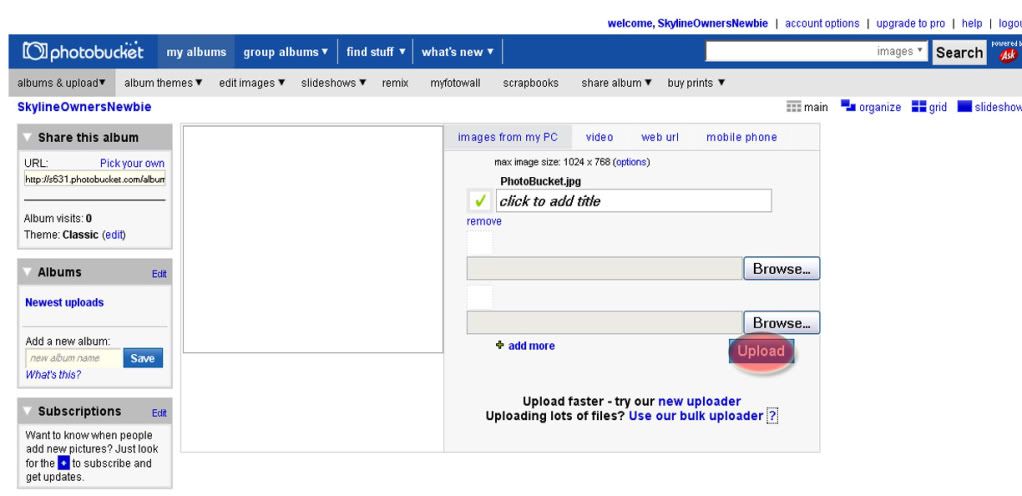1022x496 pixels.
Task: Open the albums & upload dropdown
Action: click(x=61, y=83)
